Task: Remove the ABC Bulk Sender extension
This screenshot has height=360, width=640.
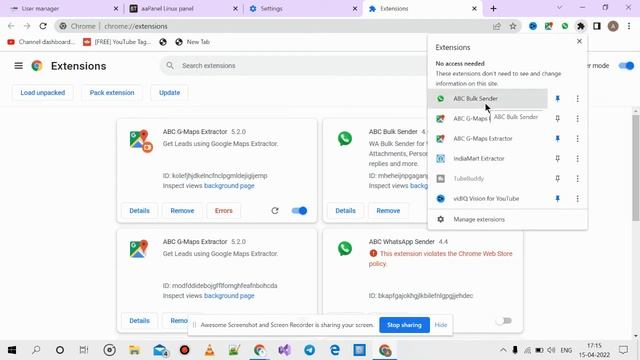Action: (388, 211)
